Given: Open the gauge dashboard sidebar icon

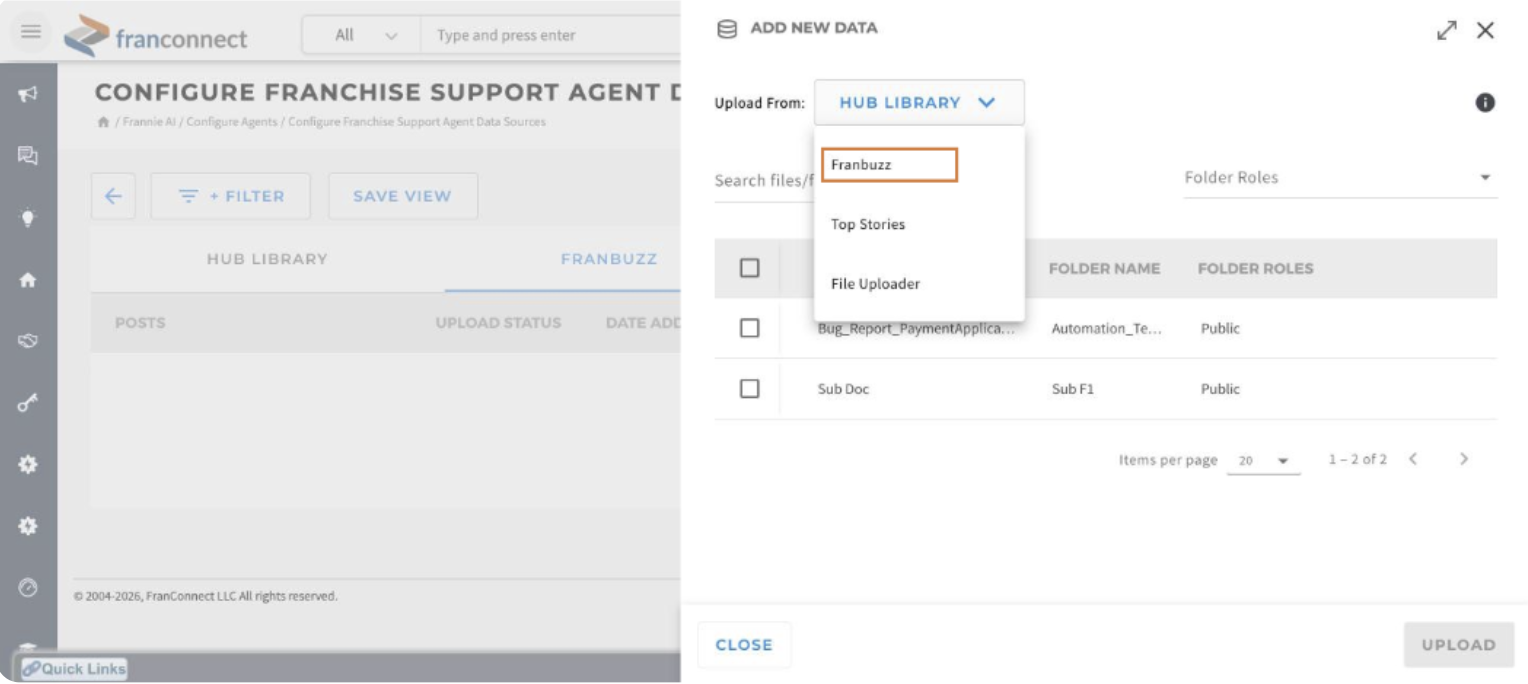Looking at the screenshot, I should [x=28, y=588].
